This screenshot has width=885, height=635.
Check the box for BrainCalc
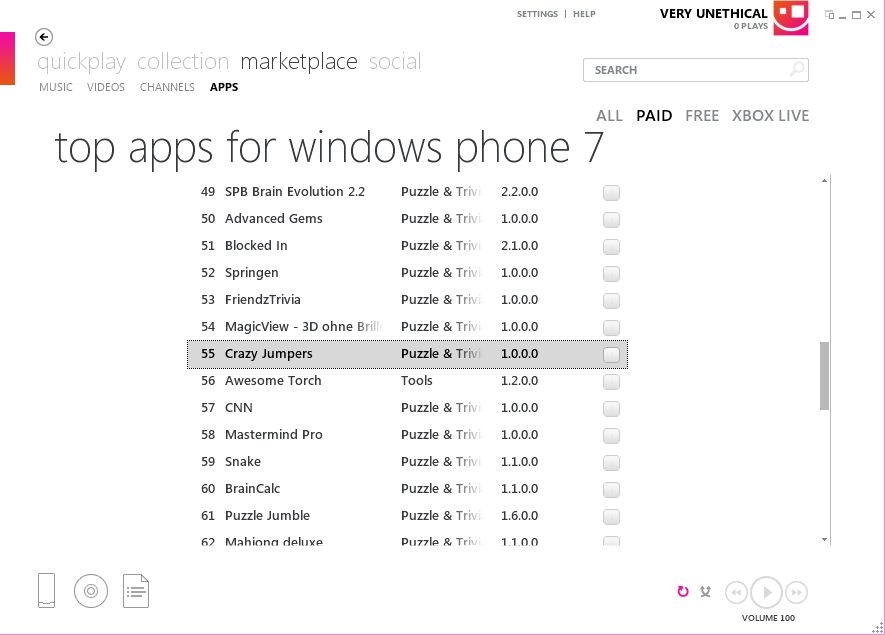point(611,490)
